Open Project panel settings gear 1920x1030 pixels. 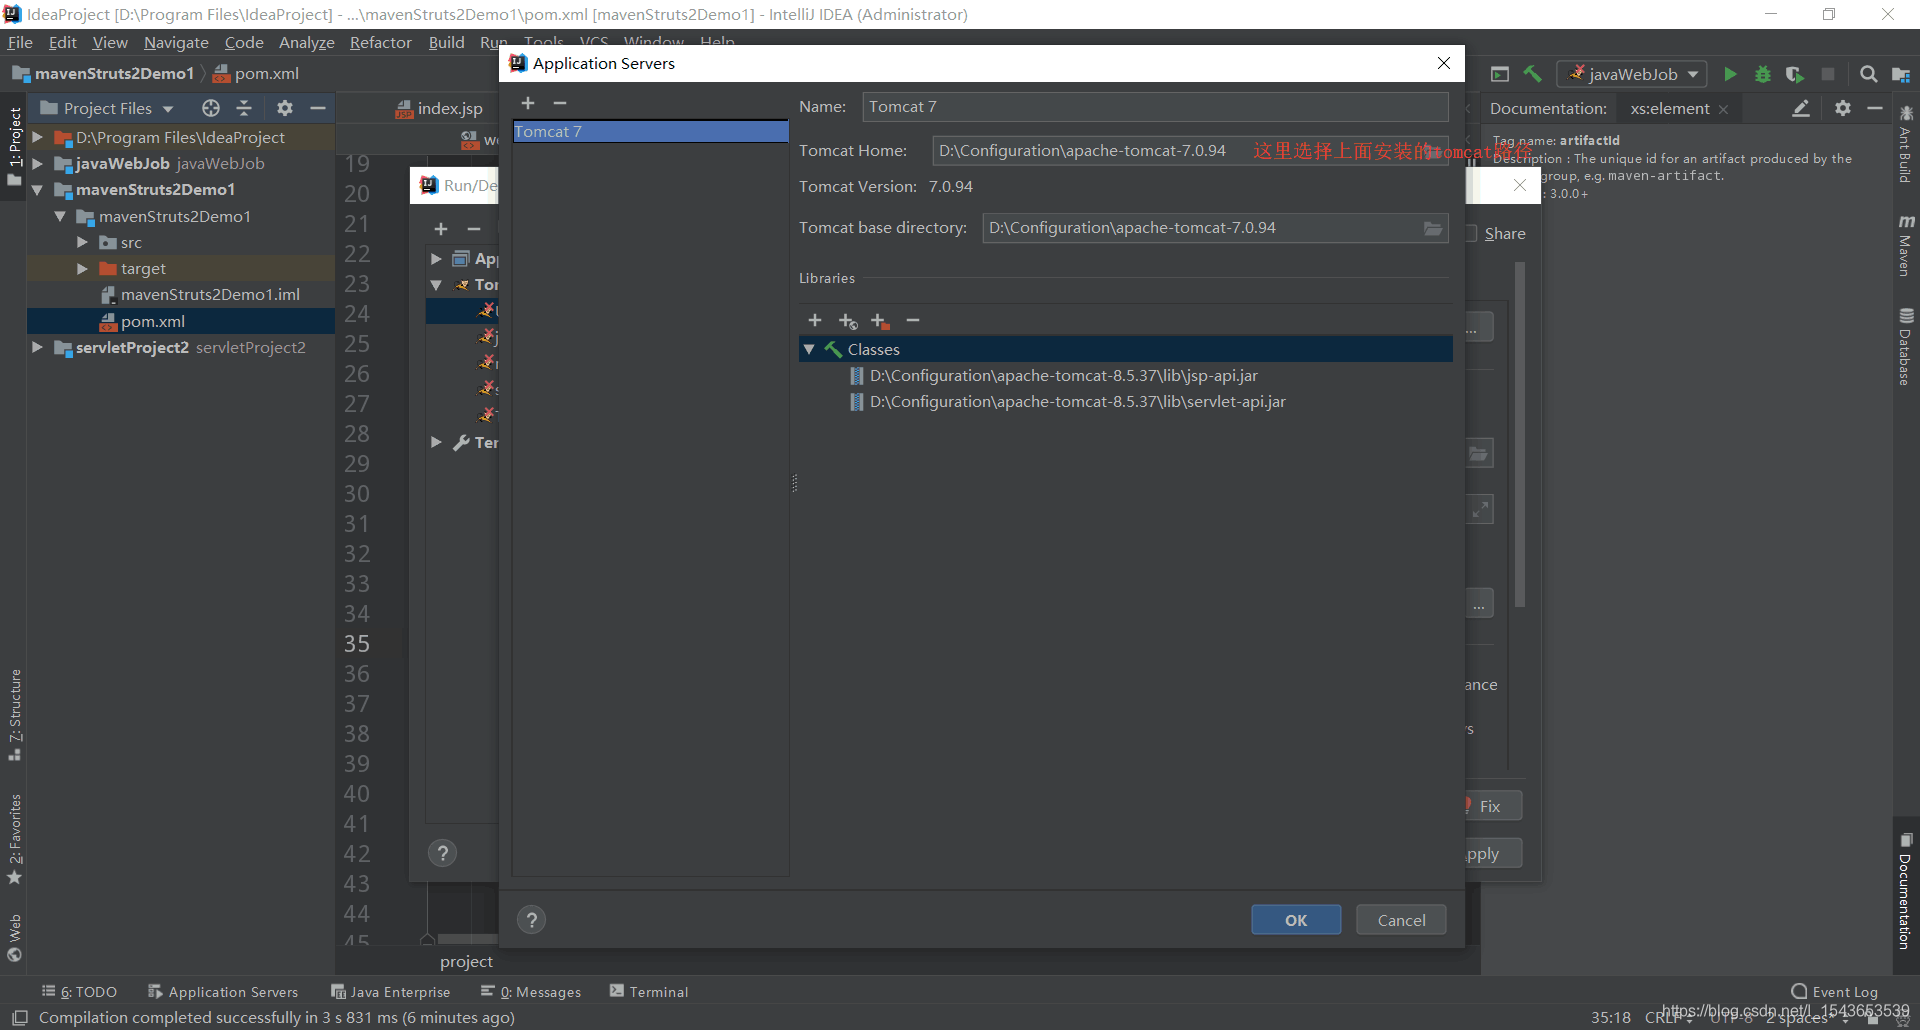pyautogui.click(x=285, y=108)
